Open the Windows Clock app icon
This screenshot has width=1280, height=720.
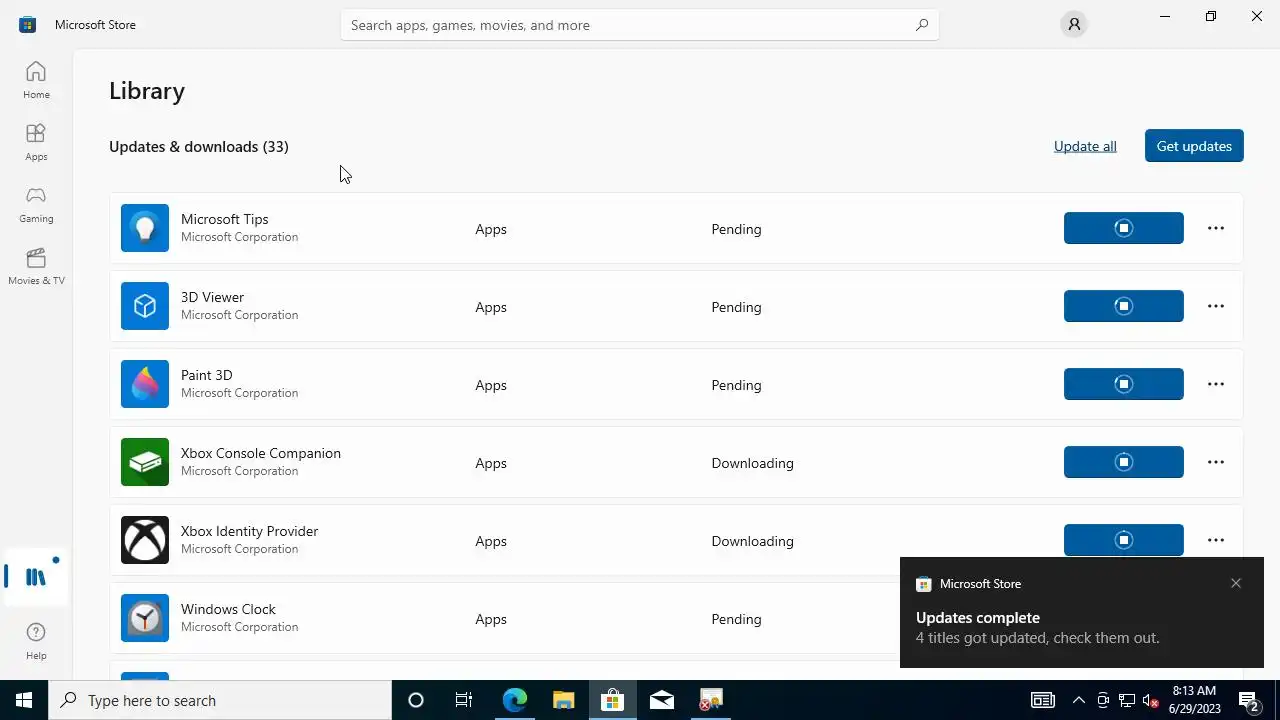[x=145, y=618]
